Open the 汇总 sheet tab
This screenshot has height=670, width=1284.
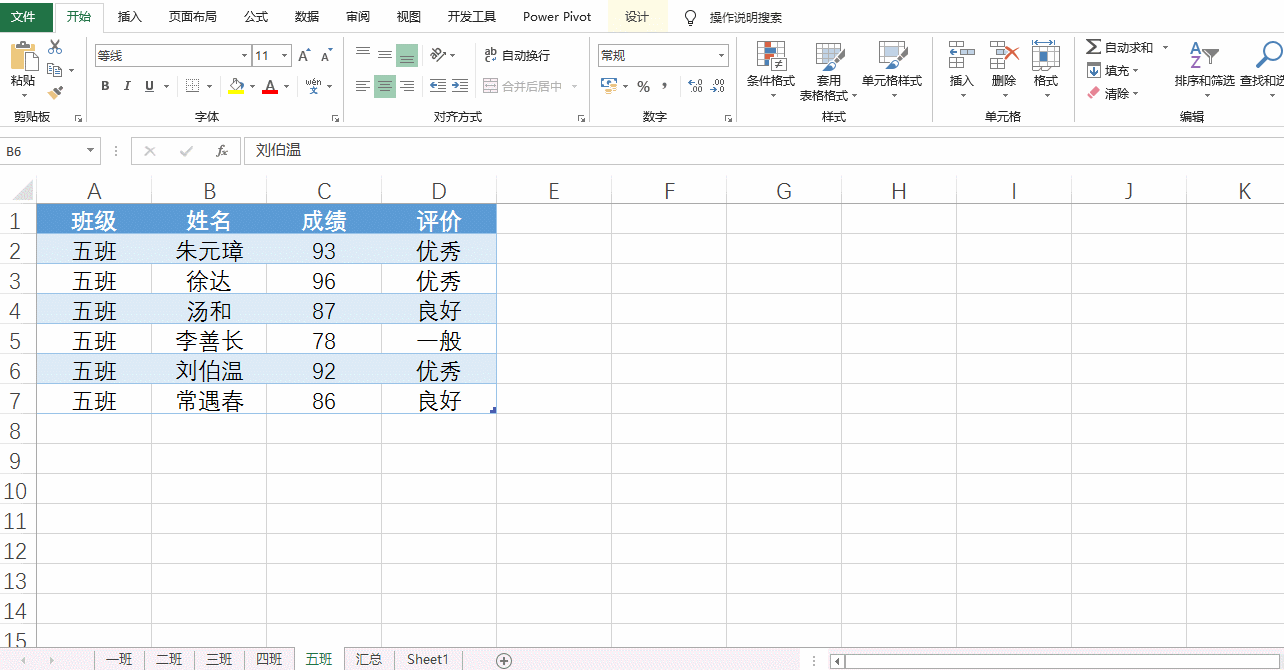(368, 659)
